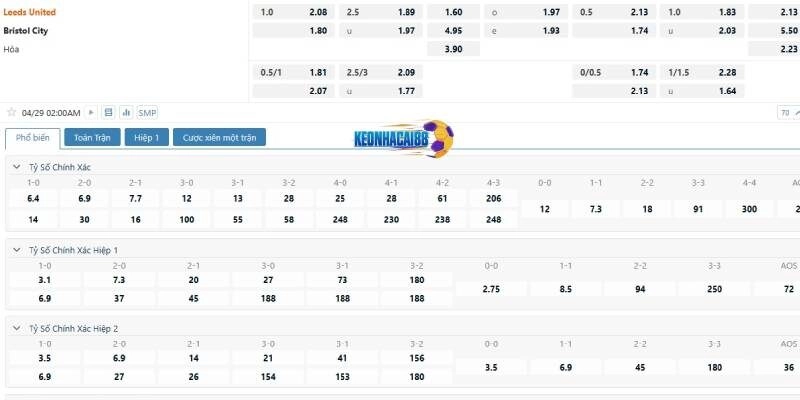The width and height of the screenshot is (800, 400).
Task: Collapse Tỷ Số Chính Xác Hiệp 2 section
Action: 16,328
